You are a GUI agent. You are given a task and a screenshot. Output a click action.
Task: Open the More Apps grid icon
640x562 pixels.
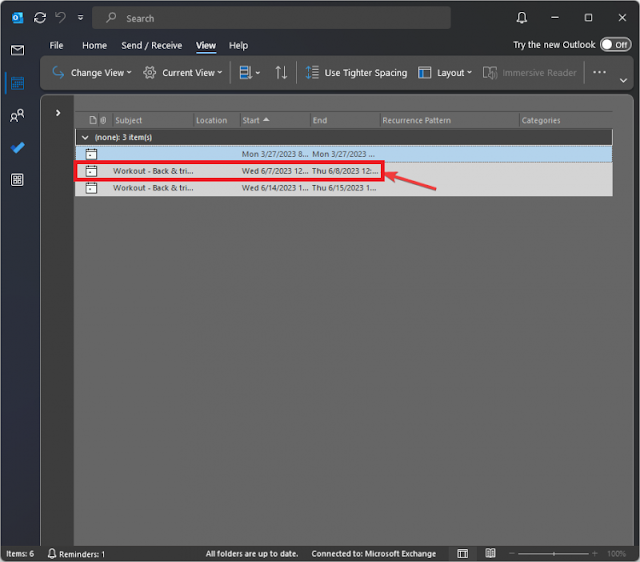pos(17,180)
